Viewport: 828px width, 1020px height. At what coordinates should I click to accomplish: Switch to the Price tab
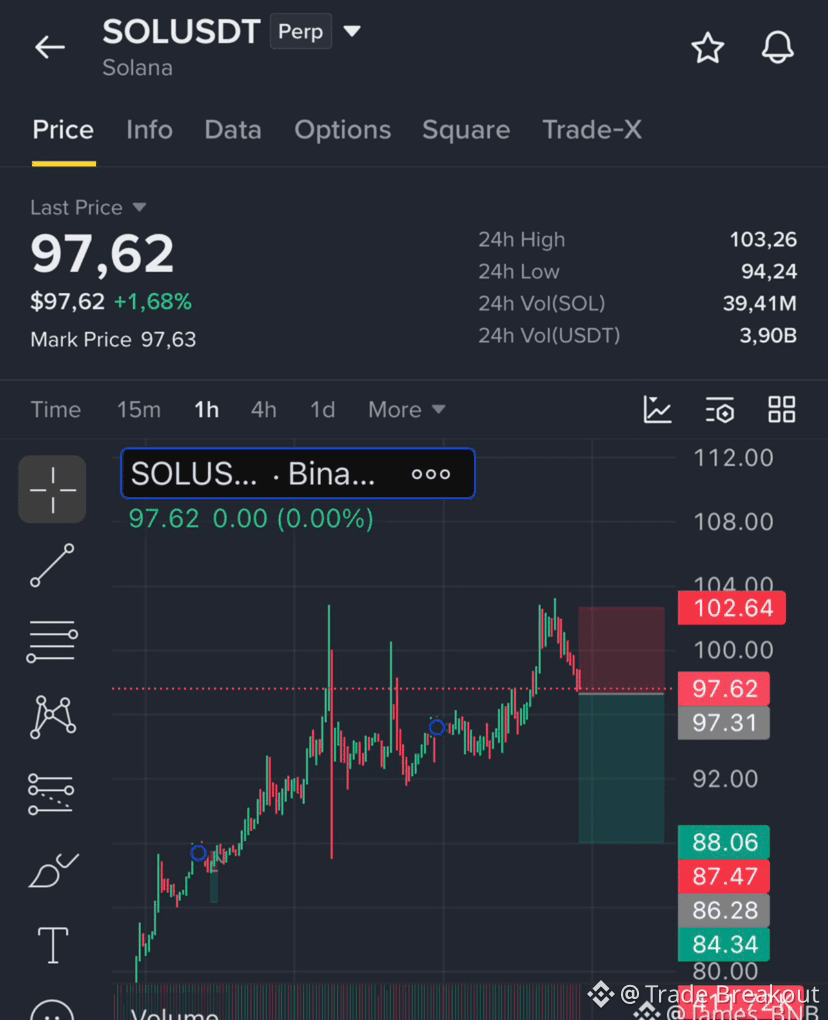coord(63,129)
